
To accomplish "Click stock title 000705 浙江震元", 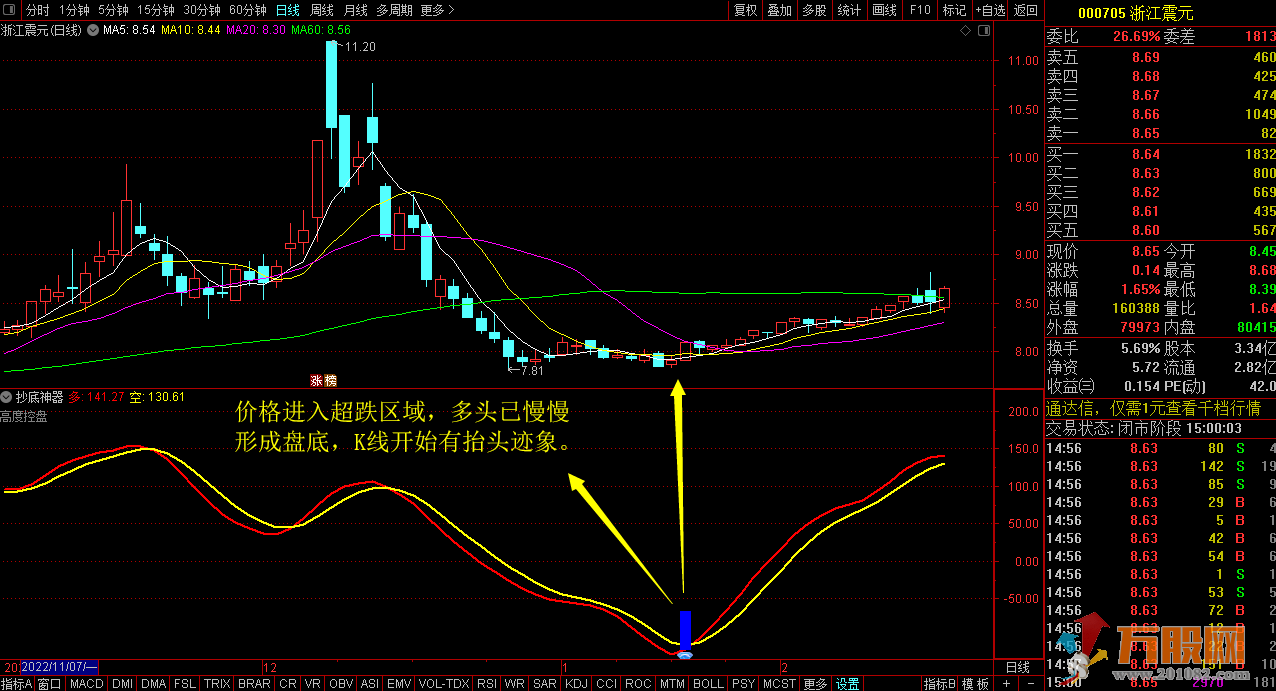I will point(1135,13).
